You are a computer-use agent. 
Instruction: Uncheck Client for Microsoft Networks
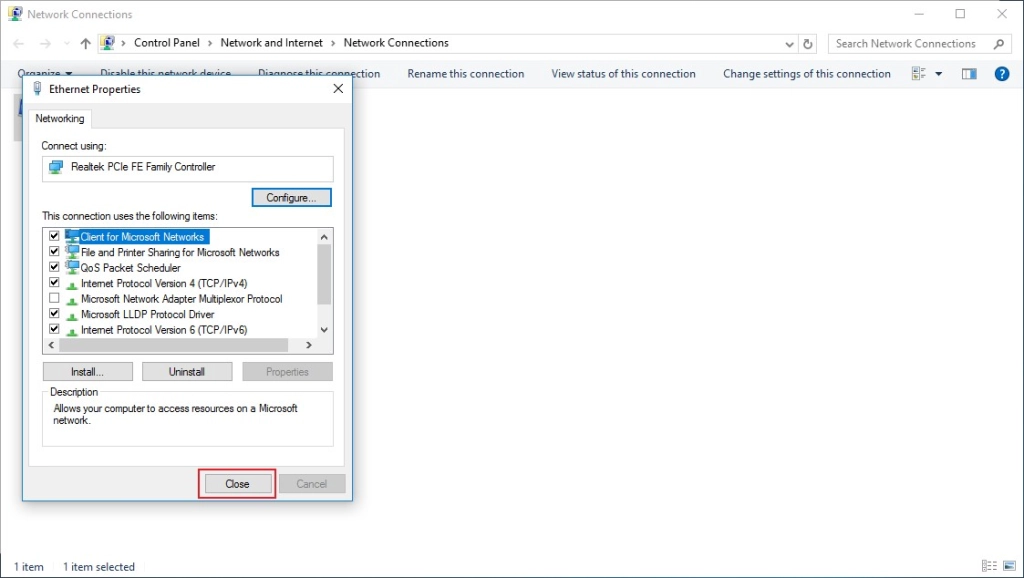[54, 237]
